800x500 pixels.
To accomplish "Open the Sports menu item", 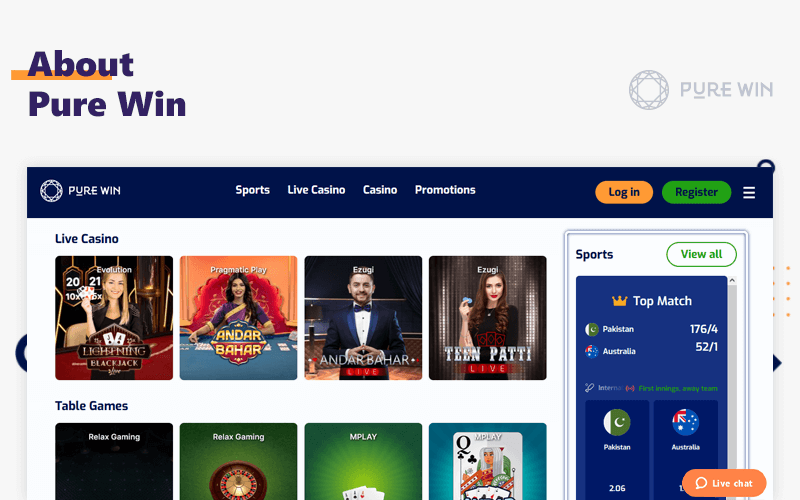I will [x=253, y=190].
